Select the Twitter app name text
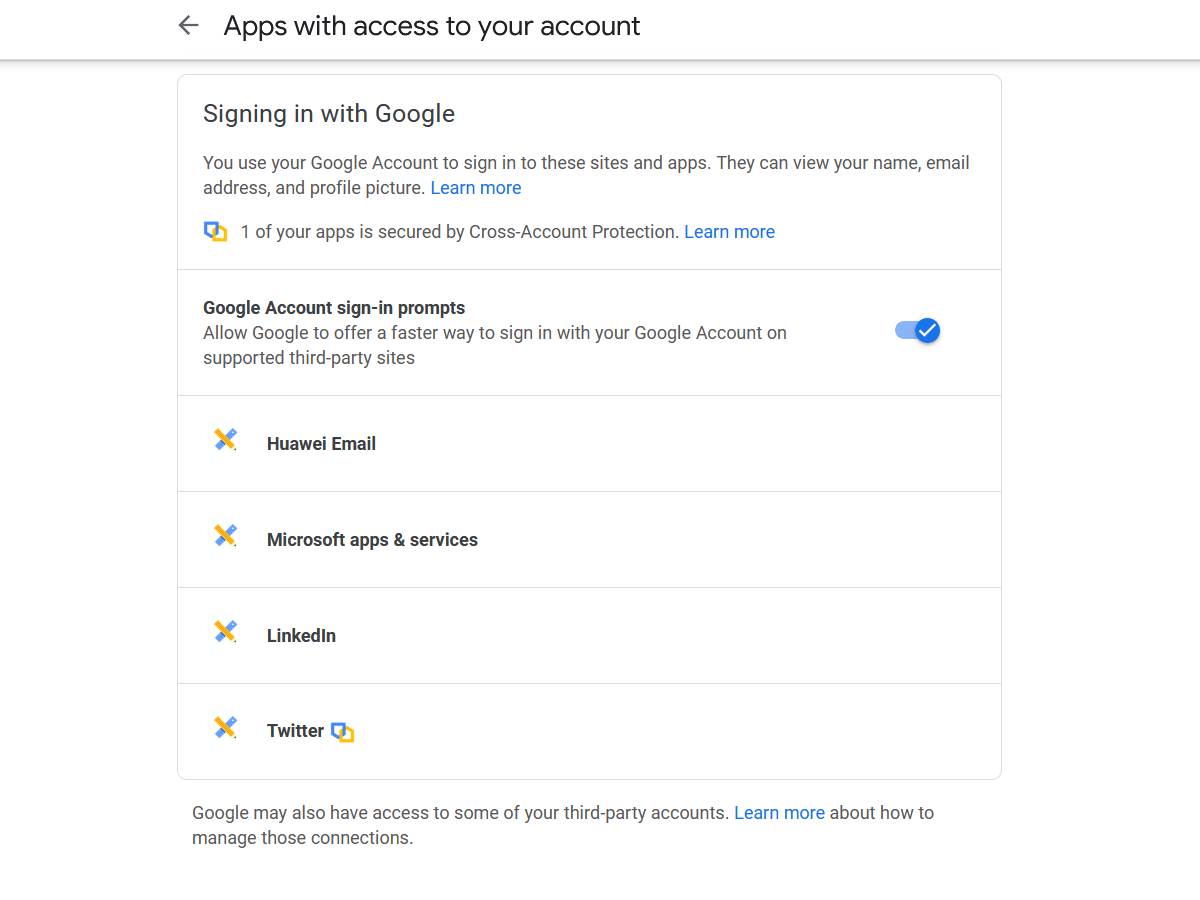The height and width of the screenshot is (900, 1200). tap(296, 730)
